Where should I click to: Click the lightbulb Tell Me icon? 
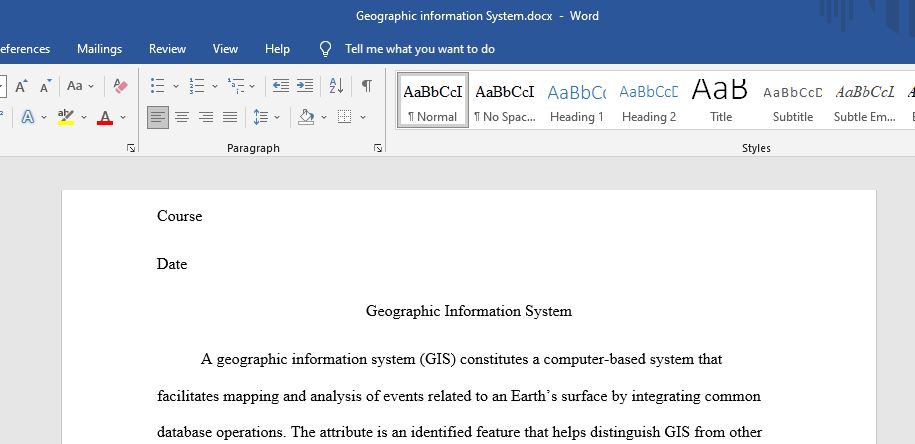coord(326,49)
